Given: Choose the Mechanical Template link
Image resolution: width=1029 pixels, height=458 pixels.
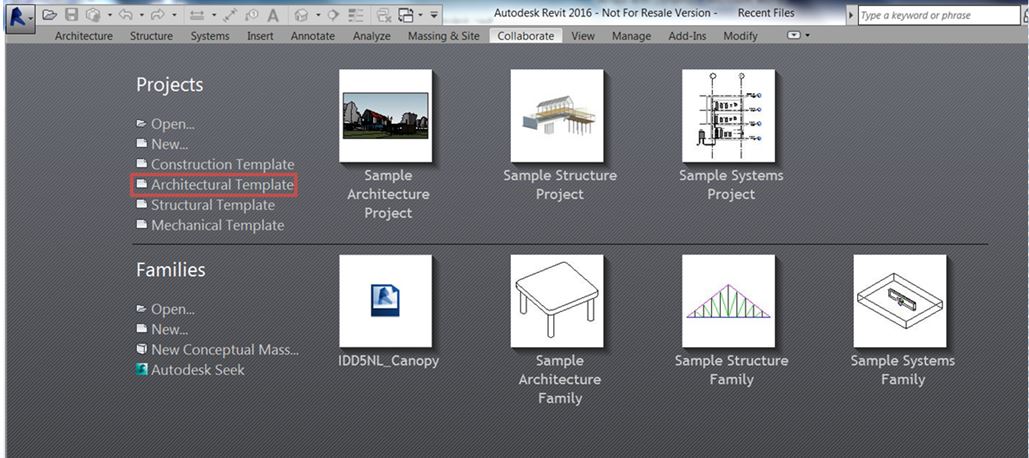Looking at the screenshot, I should point(217,225).
